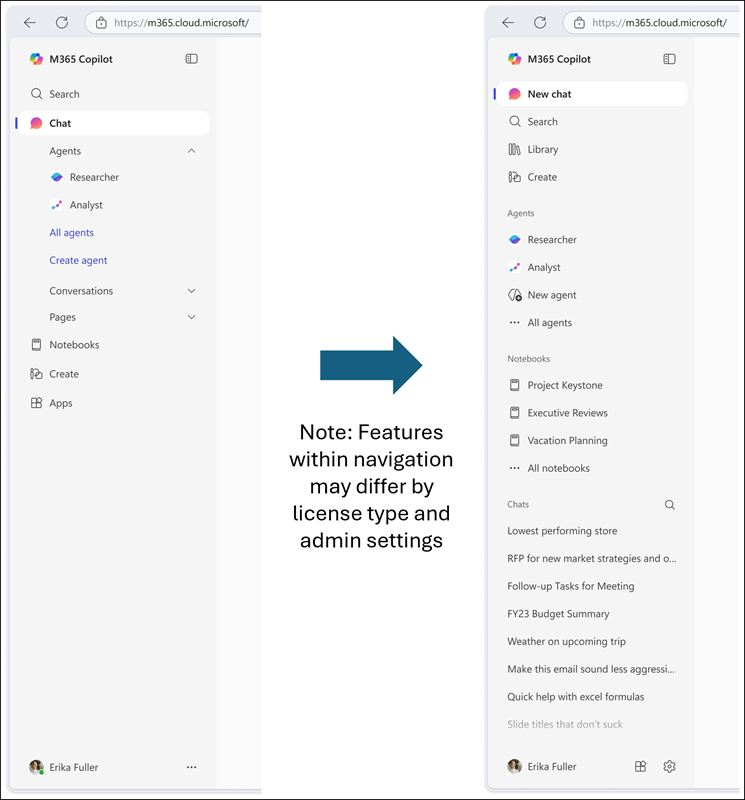
Task: Click Erika Fuller profile in right panel
Action: pos(542,766)
